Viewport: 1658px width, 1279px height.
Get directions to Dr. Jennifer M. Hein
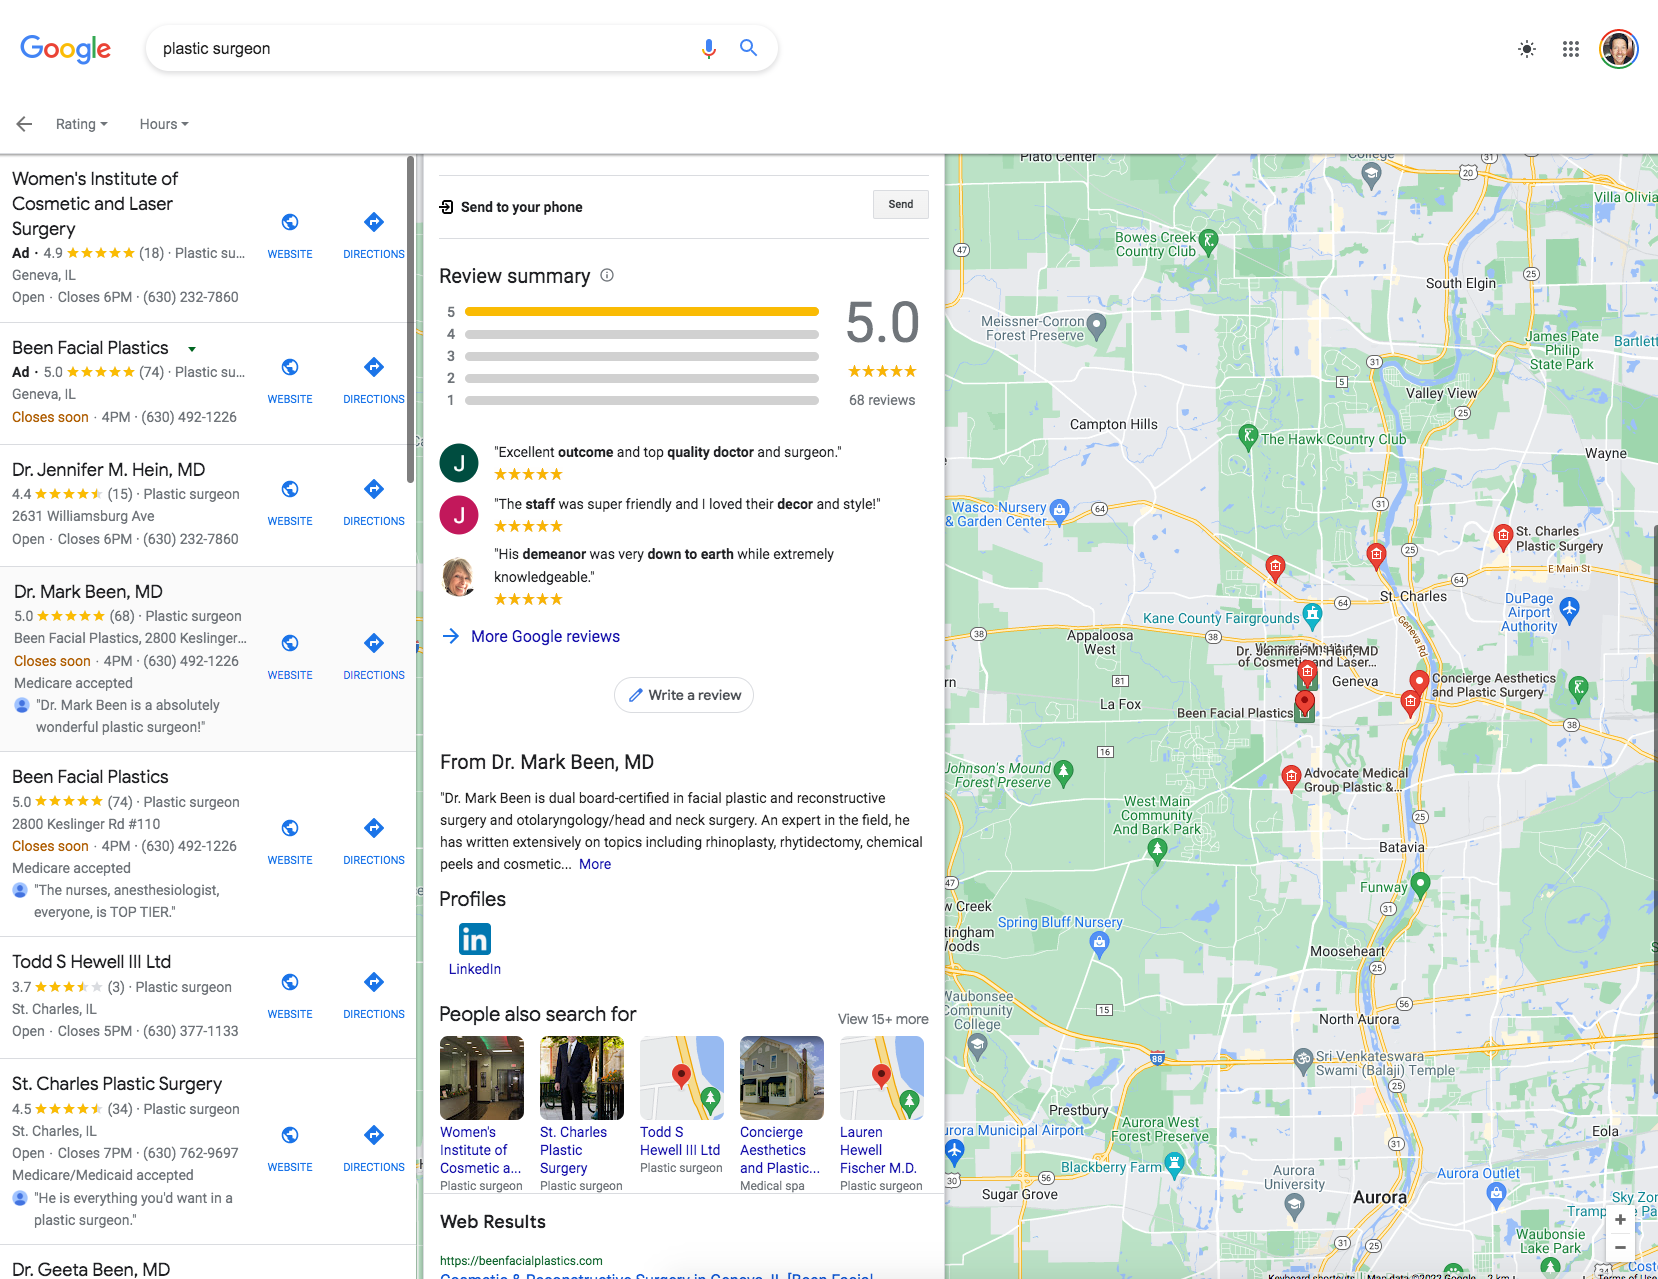(374, 489)
